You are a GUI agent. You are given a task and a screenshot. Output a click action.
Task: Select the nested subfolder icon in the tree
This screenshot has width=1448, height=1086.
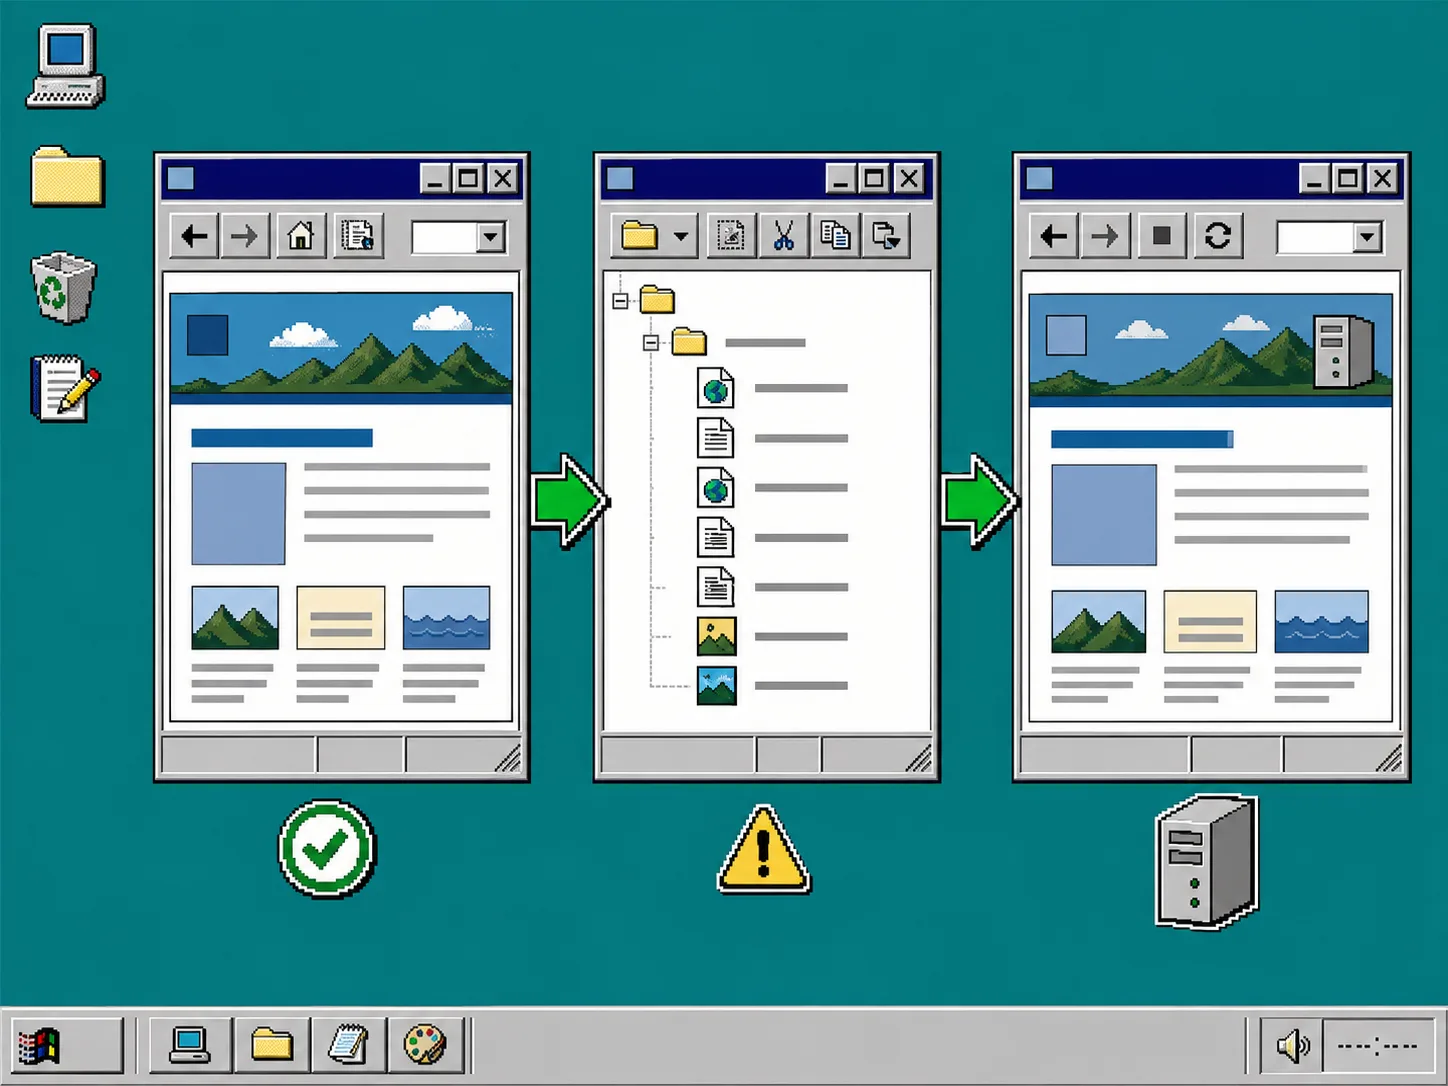pos(689,342)
